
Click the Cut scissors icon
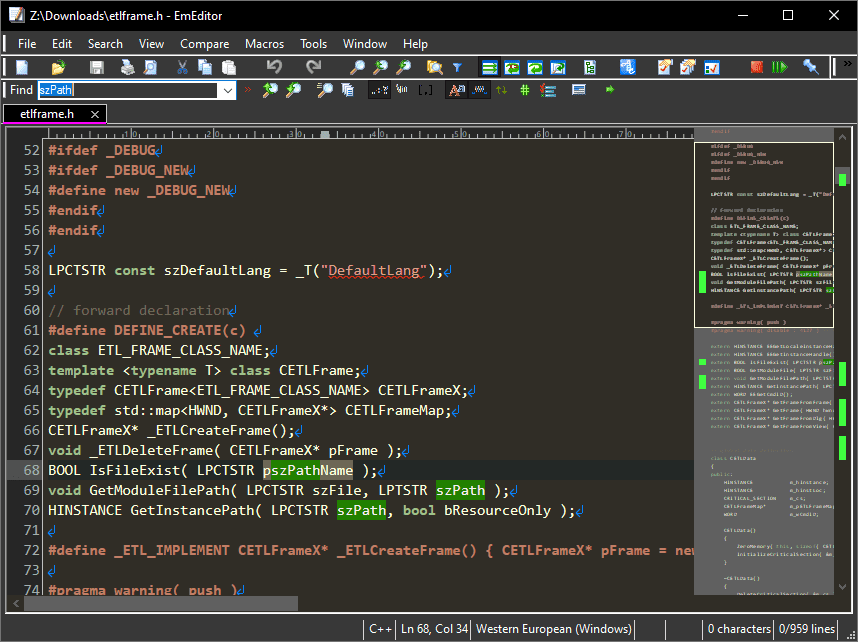point(182,67)
